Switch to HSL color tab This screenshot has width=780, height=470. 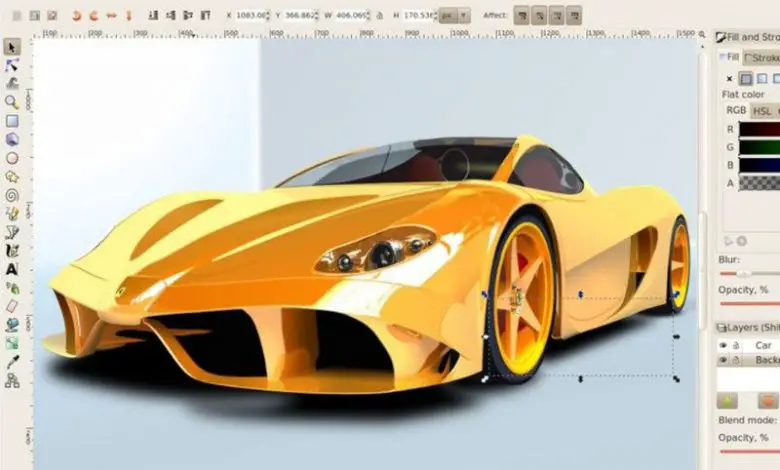(762, 111)
